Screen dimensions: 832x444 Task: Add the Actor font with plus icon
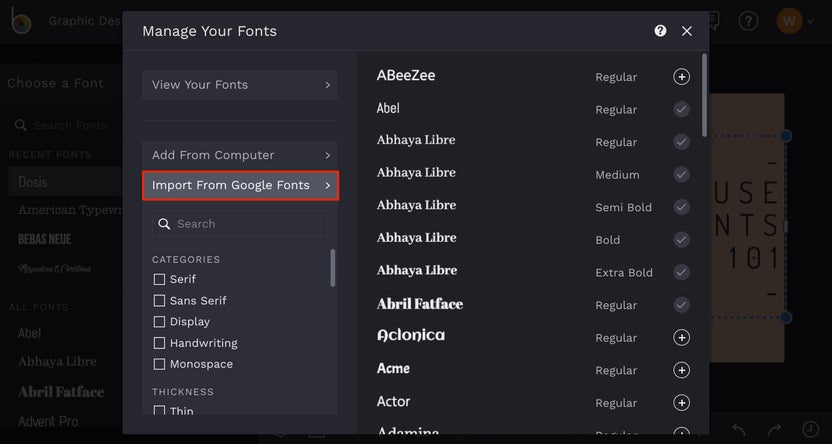pos(681,403)
